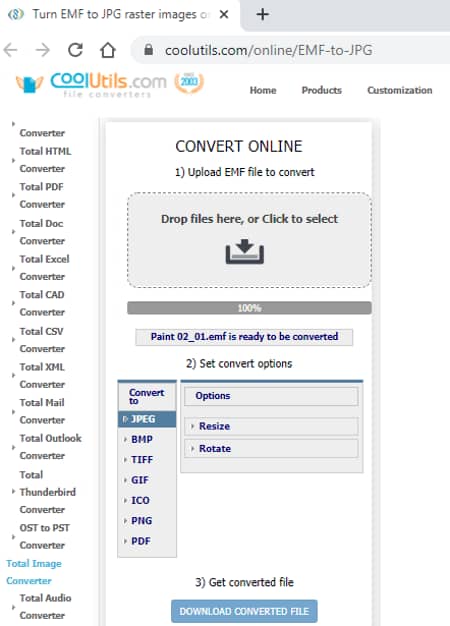
Task: Open Total HTML Converter sidebar link
Action: pos(46,160)
